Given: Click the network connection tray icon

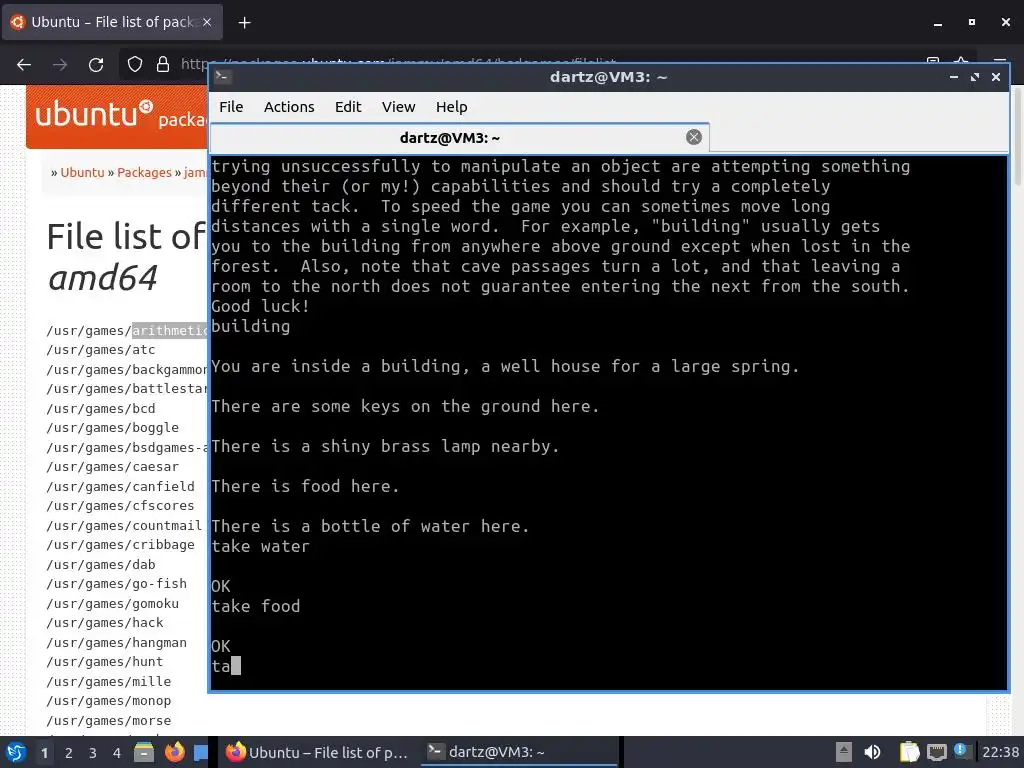Looking at the screenshot, I should click(936, 752).
